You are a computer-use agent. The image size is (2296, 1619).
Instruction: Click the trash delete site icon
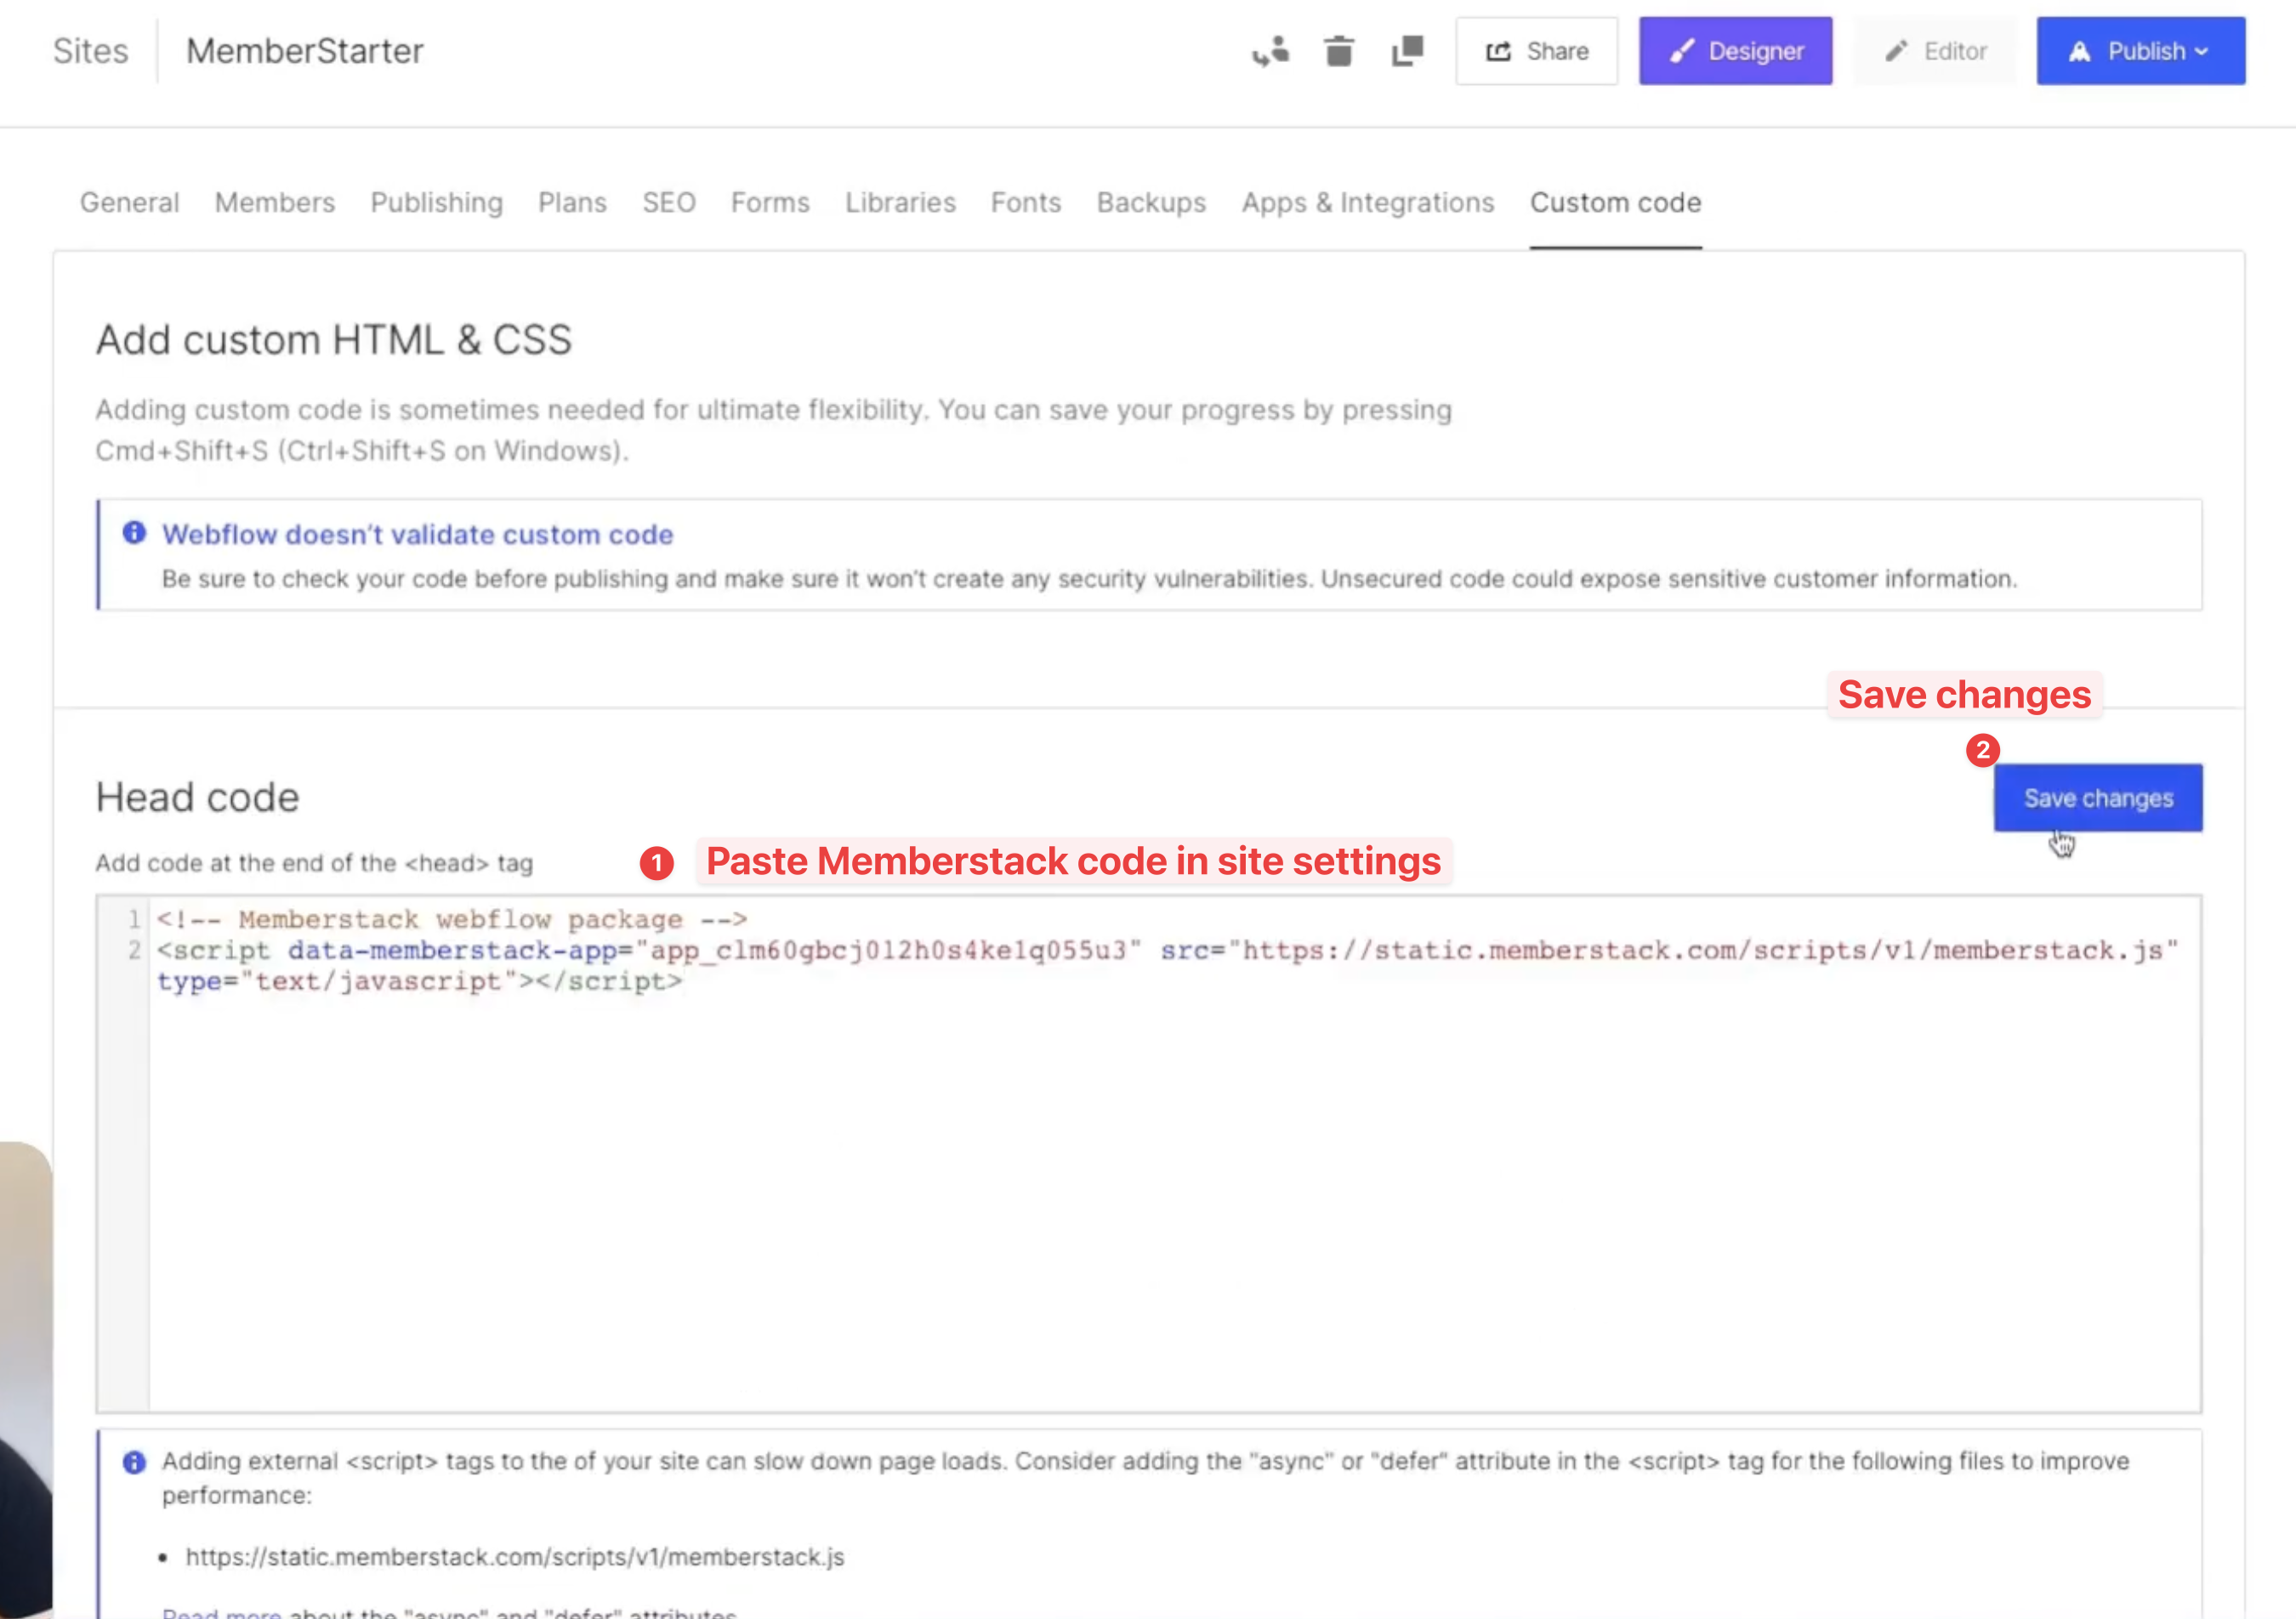pyautogui.click(x=1339, y=51)
